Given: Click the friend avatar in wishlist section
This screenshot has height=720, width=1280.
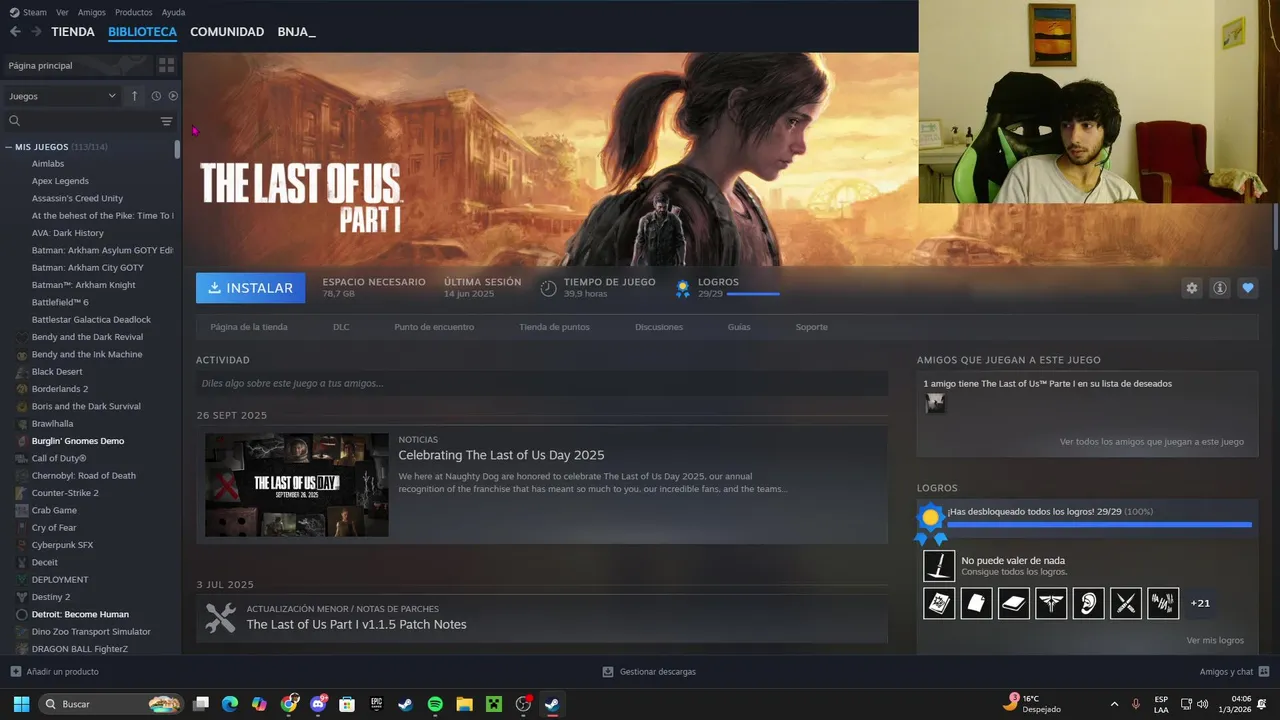Looking at the screenshot, I should 935,403.
